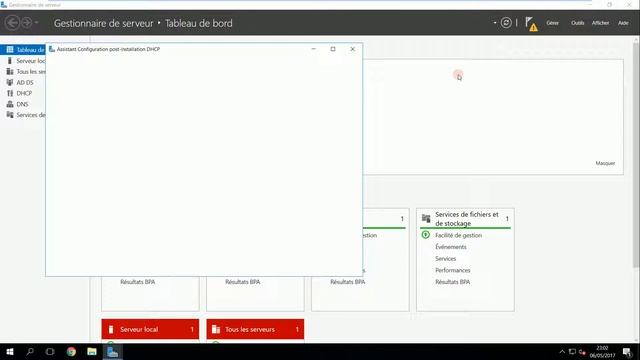640x360 pixels.
Task: Open the Action Center notification icon
Action: [627, 352]
